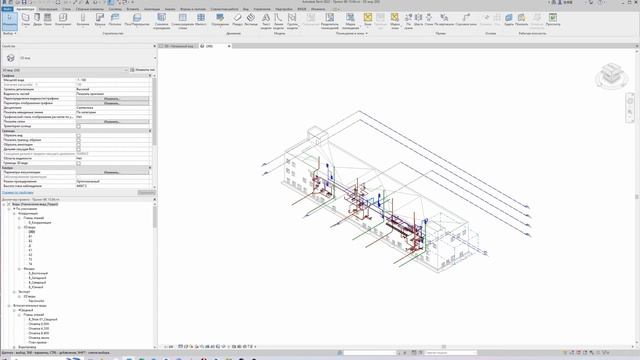Select the Зона (Area) tool
The height and width of the screenshot is (360, 640).
tap(368, 20)
